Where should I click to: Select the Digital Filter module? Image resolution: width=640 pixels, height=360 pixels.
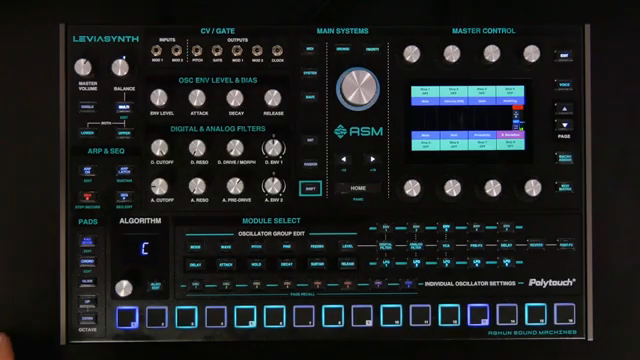point(386,246)
